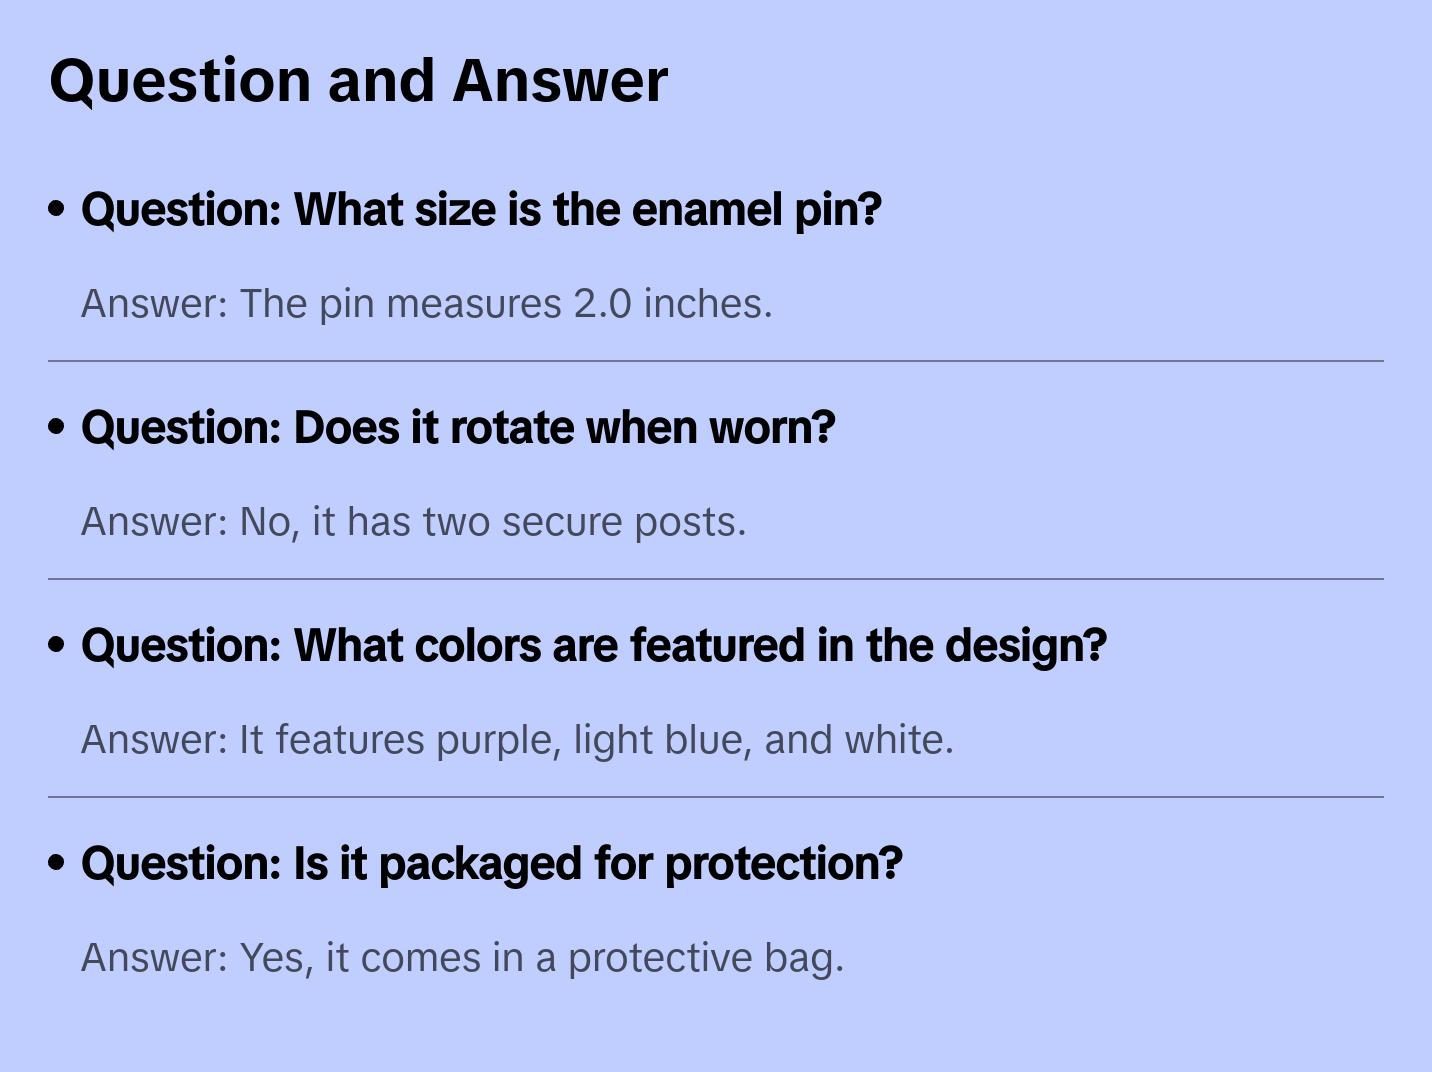Open the question about featured design colors
1432x1072 pixels.
coord(594,646)
